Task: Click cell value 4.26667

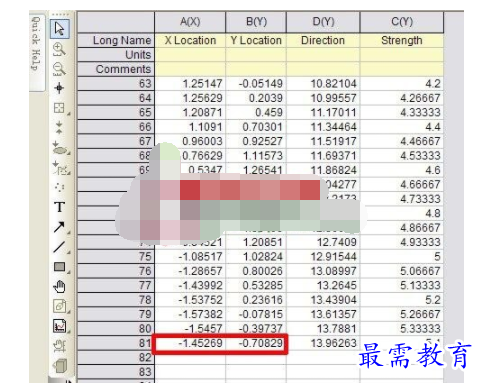Action: (x=420, y=98)
